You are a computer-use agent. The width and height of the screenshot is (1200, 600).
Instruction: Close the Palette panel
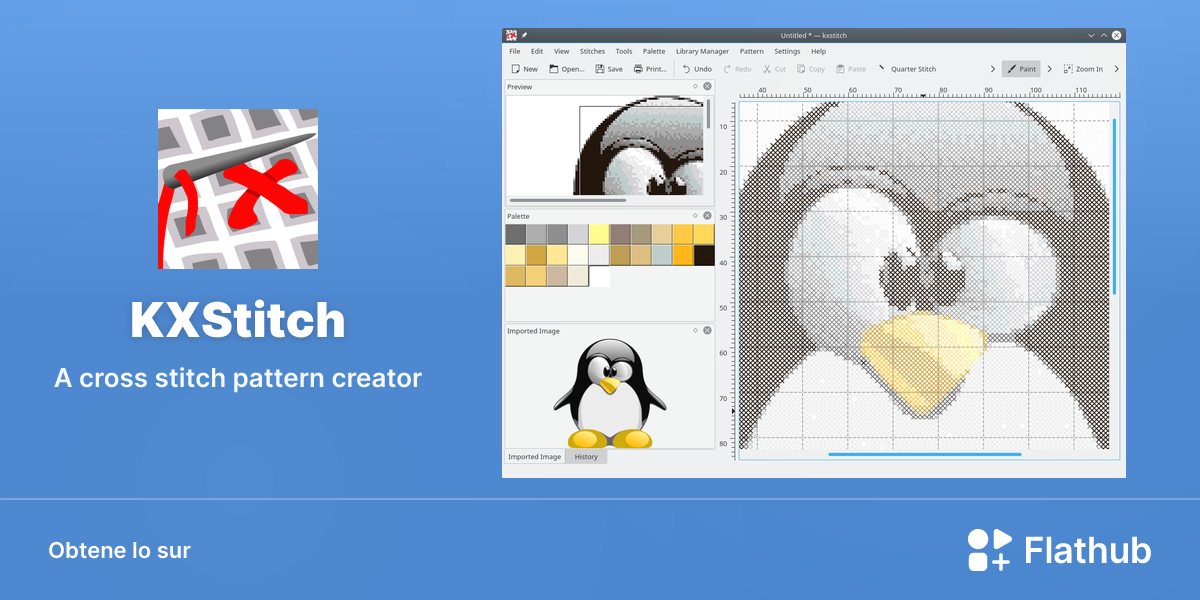pos(707,215)
